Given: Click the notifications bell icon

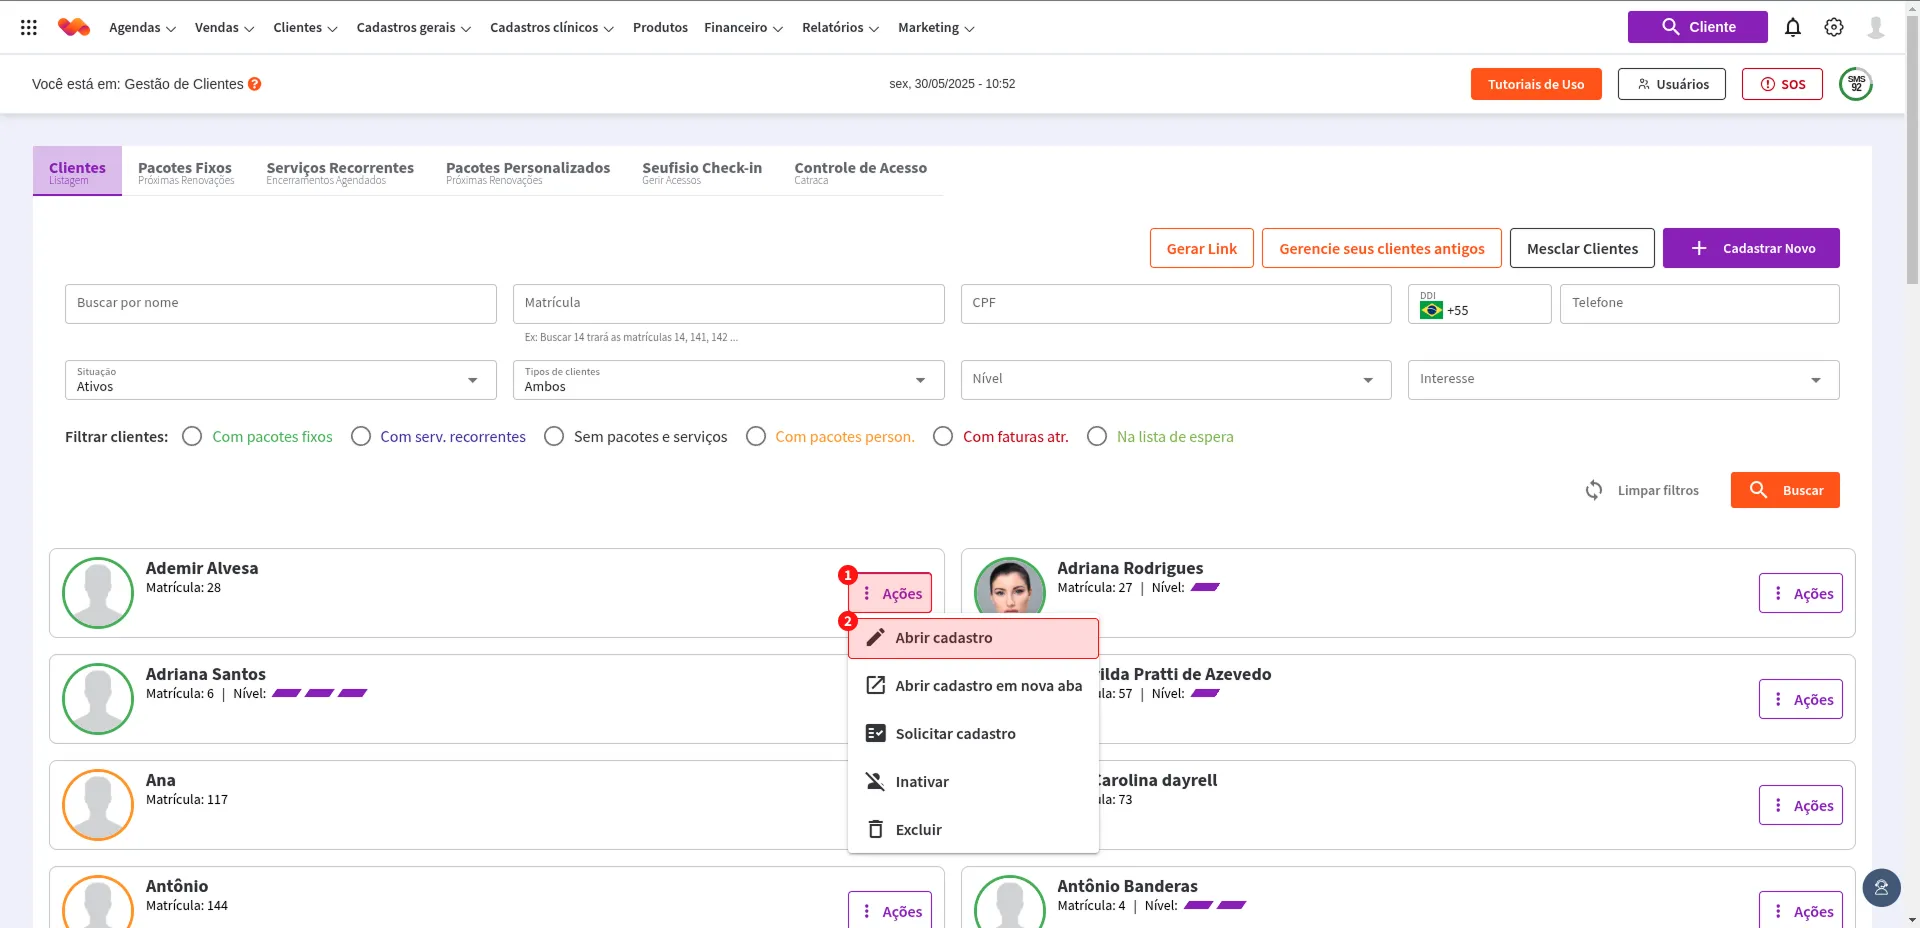Looking at the screenshot, I should coord(1792,28).
